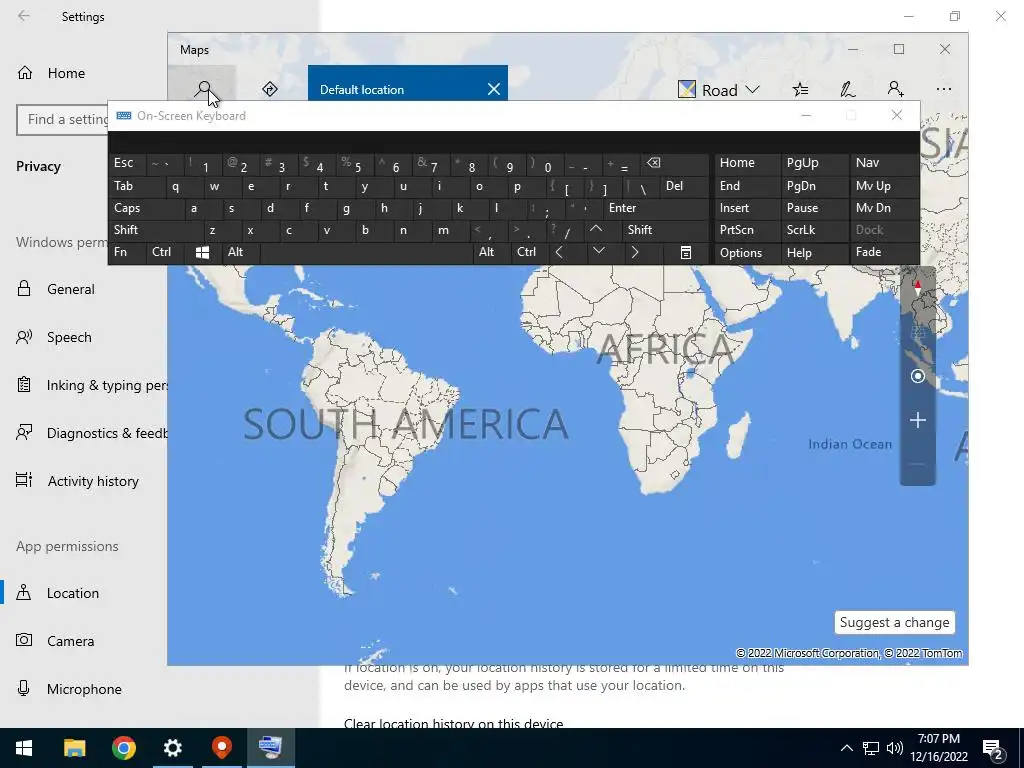Click the Nav key on On-Screen Keyboard
The width and height of the screenshot is (1024, 768).
click(884, 163)
